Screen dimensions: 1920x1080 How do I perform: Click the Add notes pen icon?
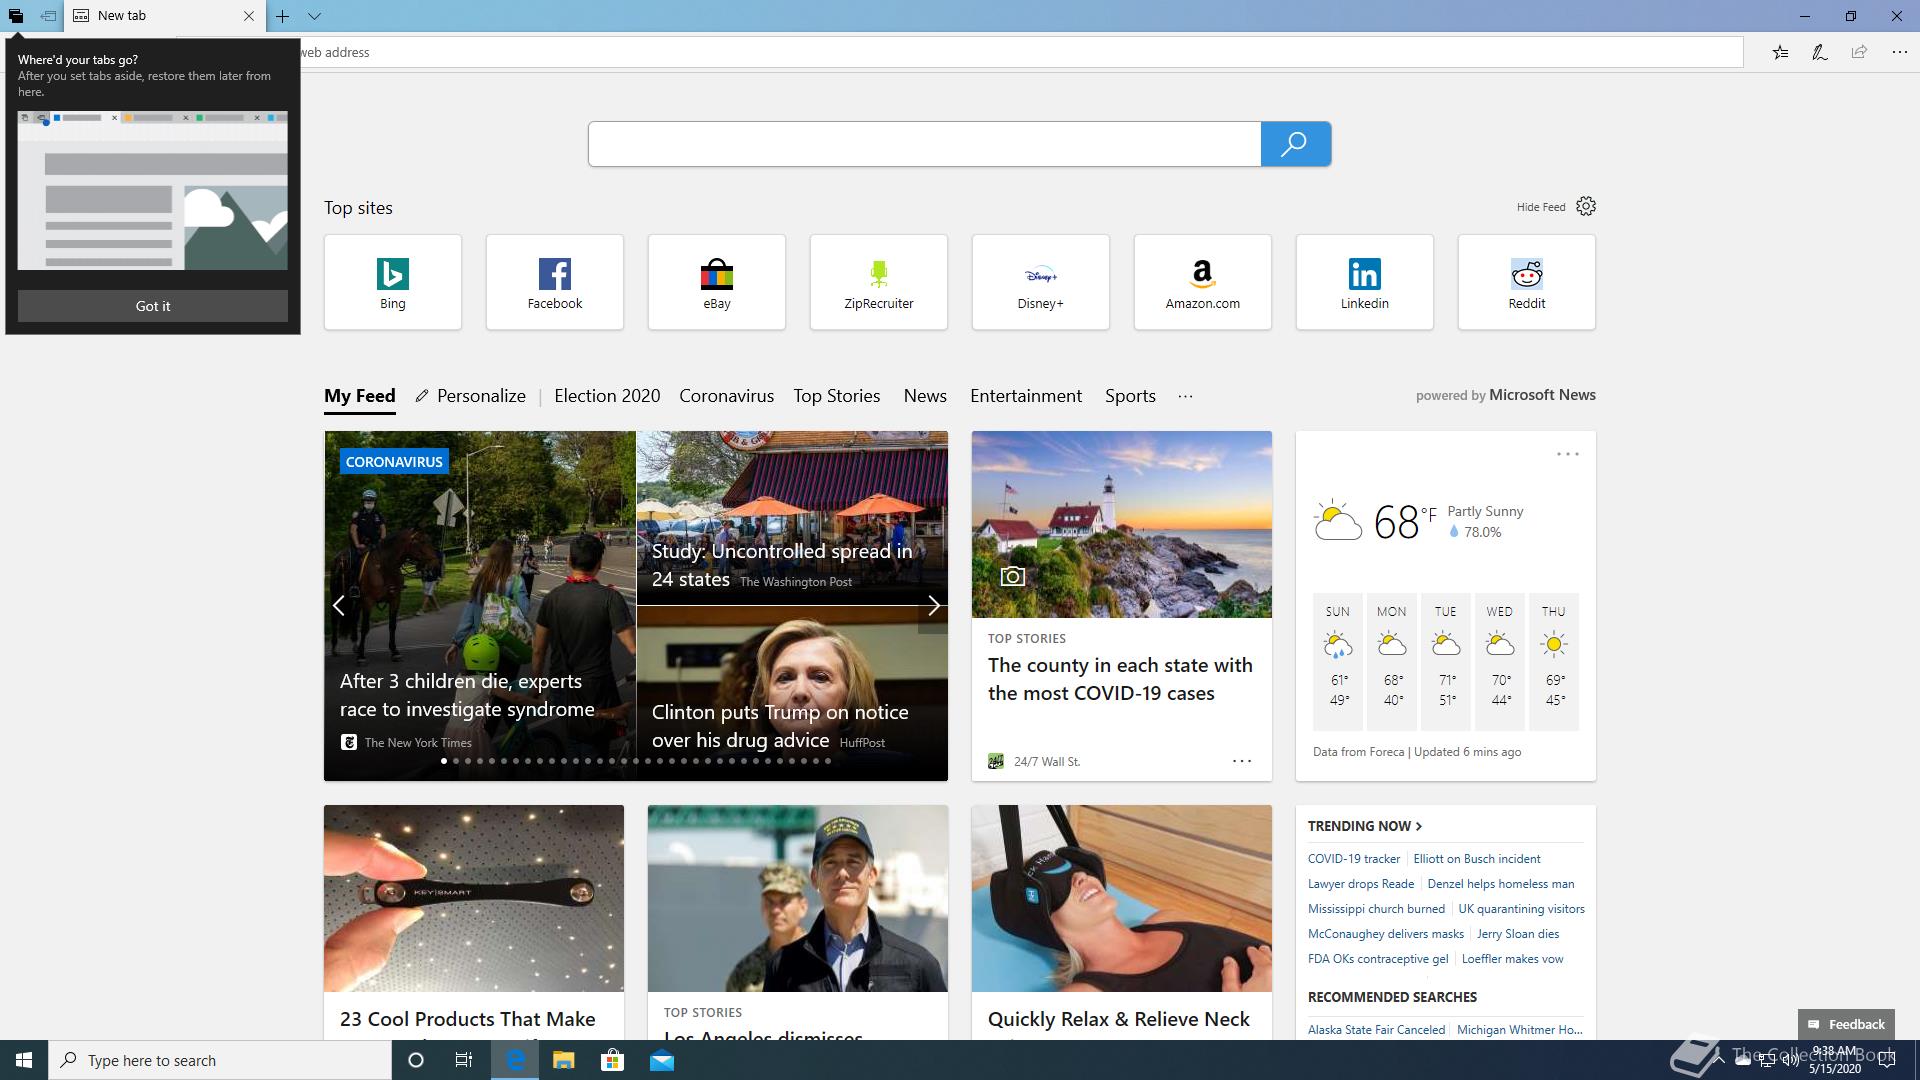point(1820,52)
